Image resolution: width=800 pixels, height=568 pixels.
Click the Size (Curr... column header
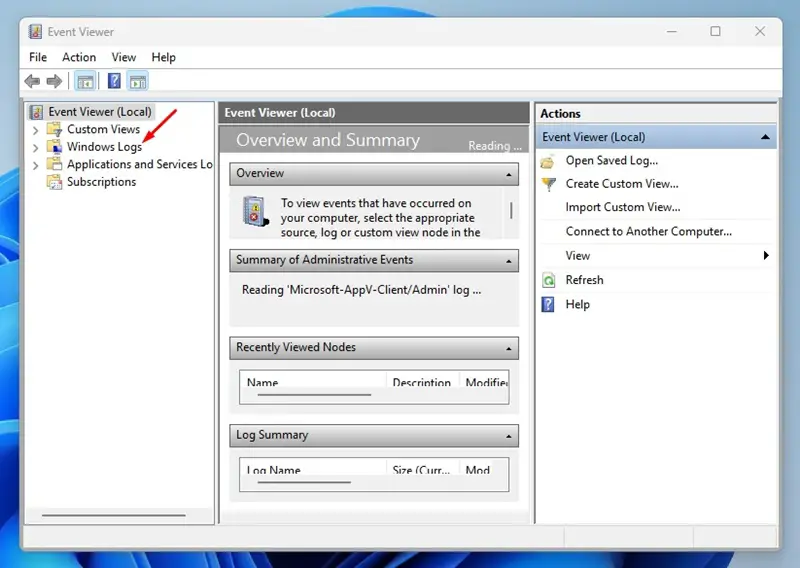[422, 469]
